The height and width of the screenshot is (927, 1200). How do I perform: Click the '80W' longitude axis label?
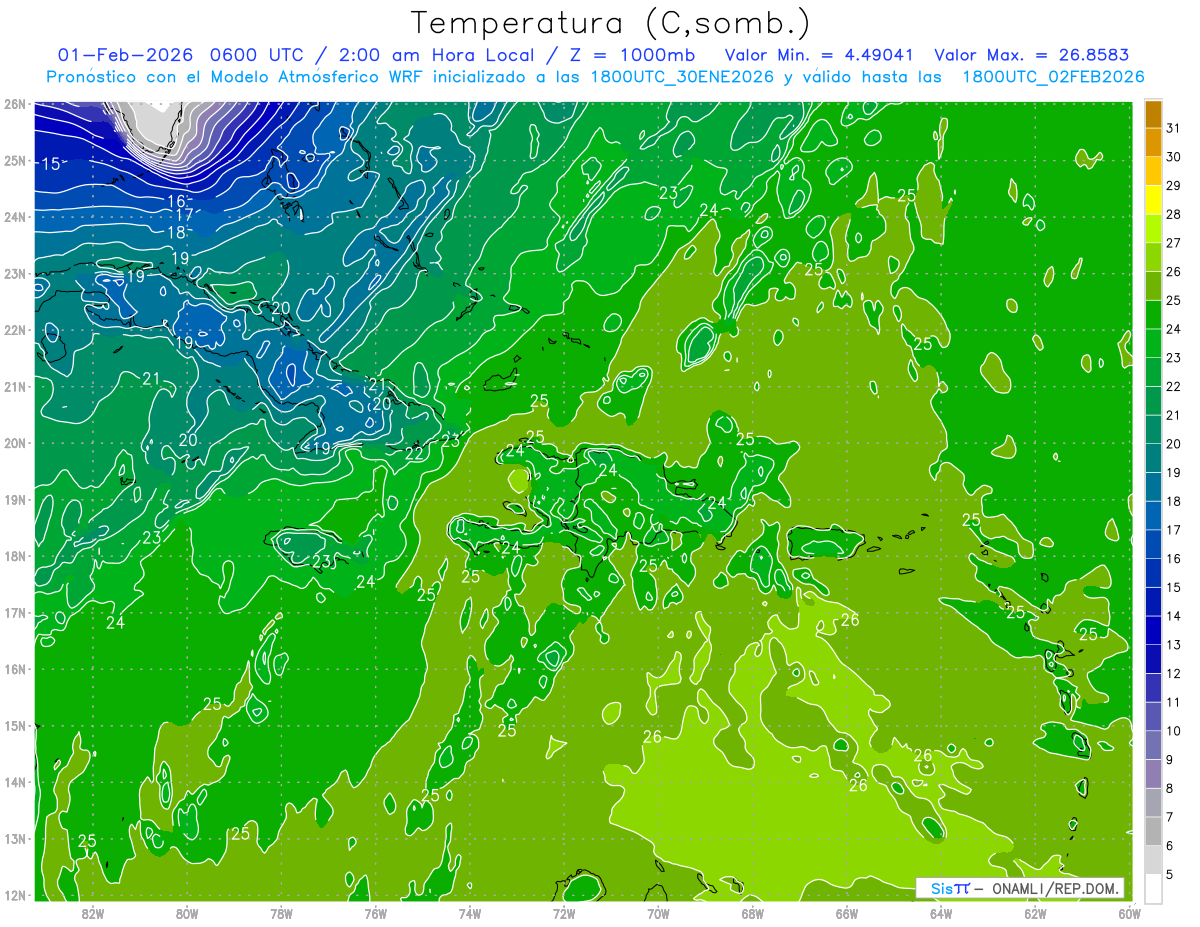(187, 912)
